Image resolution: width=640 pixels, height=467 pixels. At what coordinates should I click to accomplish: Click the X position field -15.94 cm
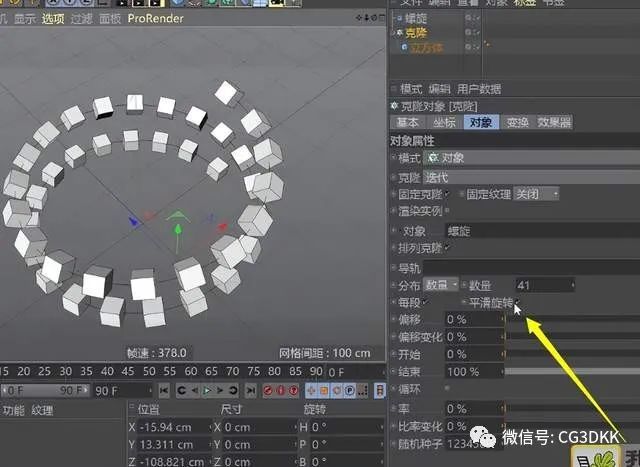coord(174,427)
